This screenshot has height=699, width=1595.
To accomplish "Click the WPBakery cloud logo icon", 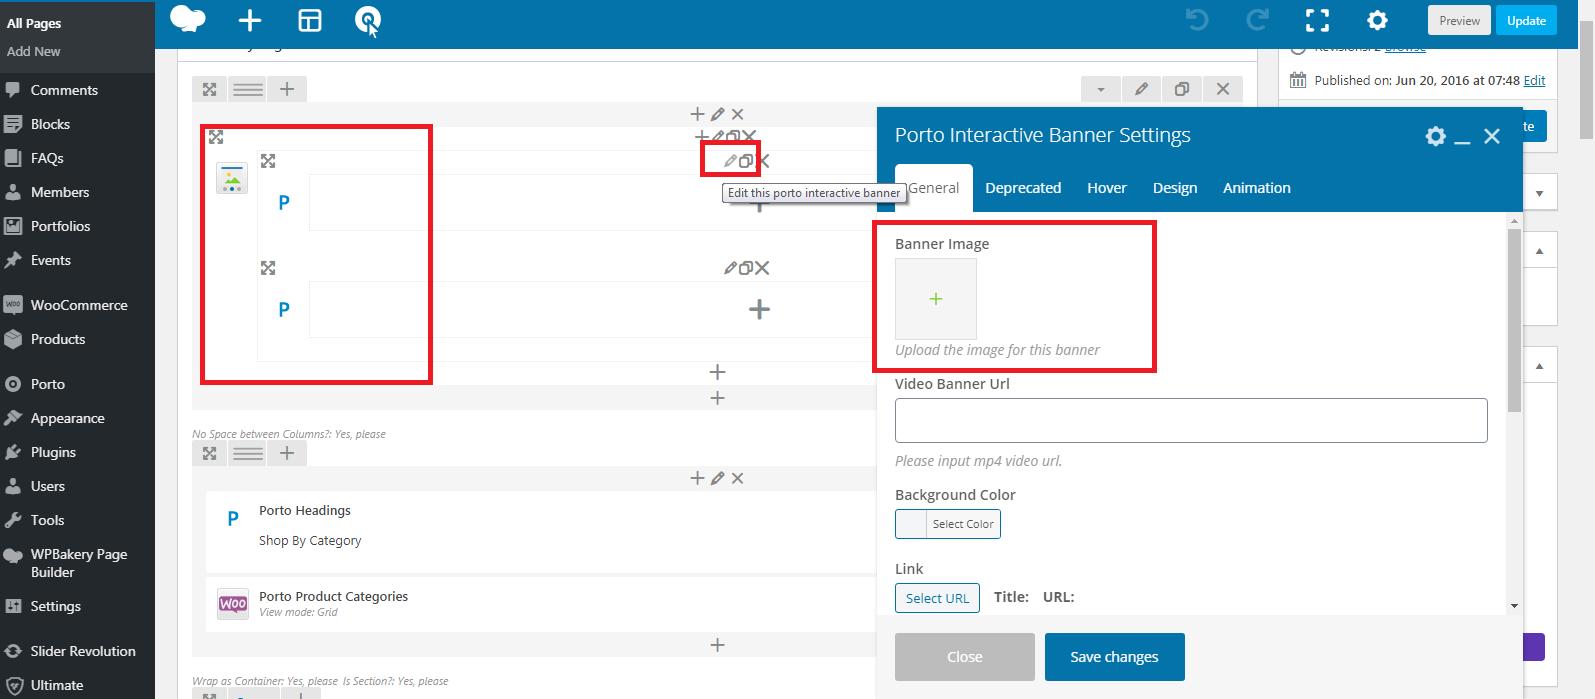I will 188,19.
